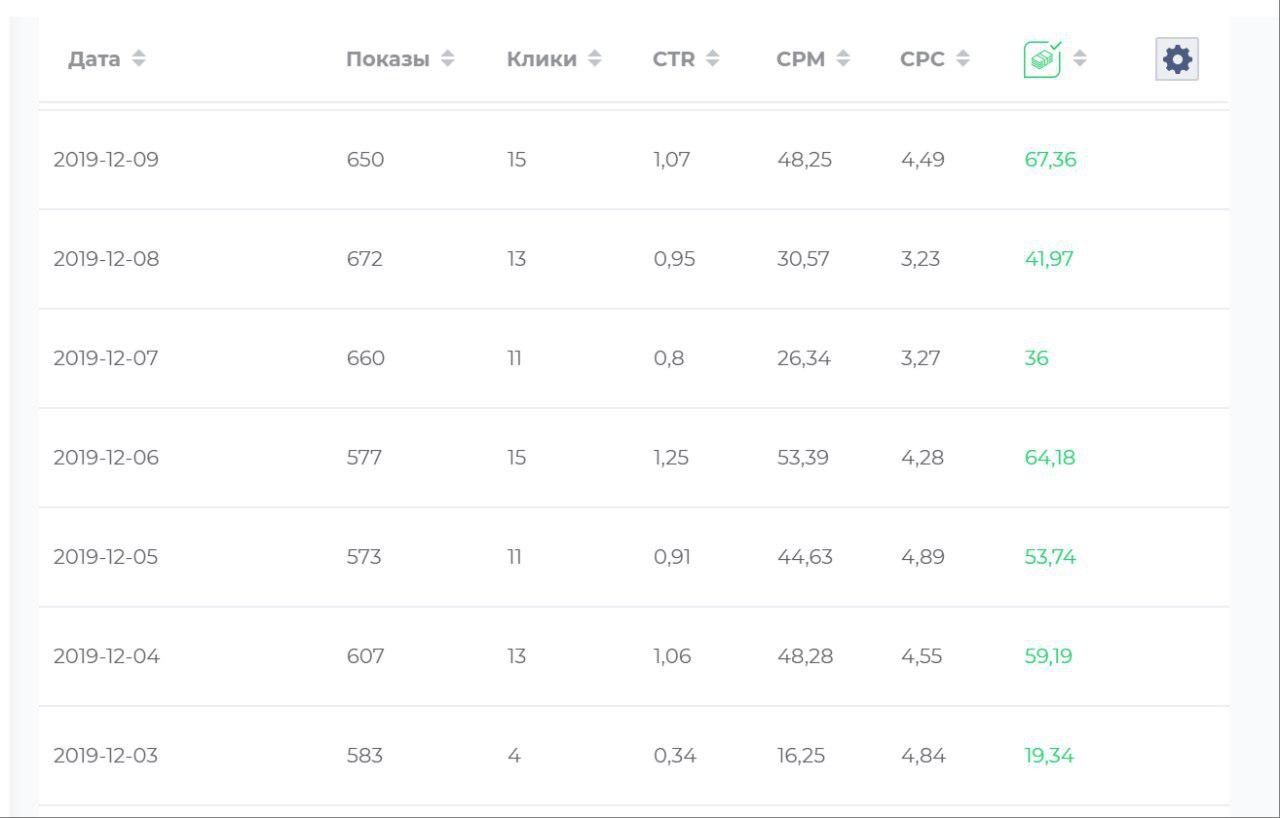Sort table by Дата column arrows
Viewport: 1280px width, 818px height.
click(138, 60)
